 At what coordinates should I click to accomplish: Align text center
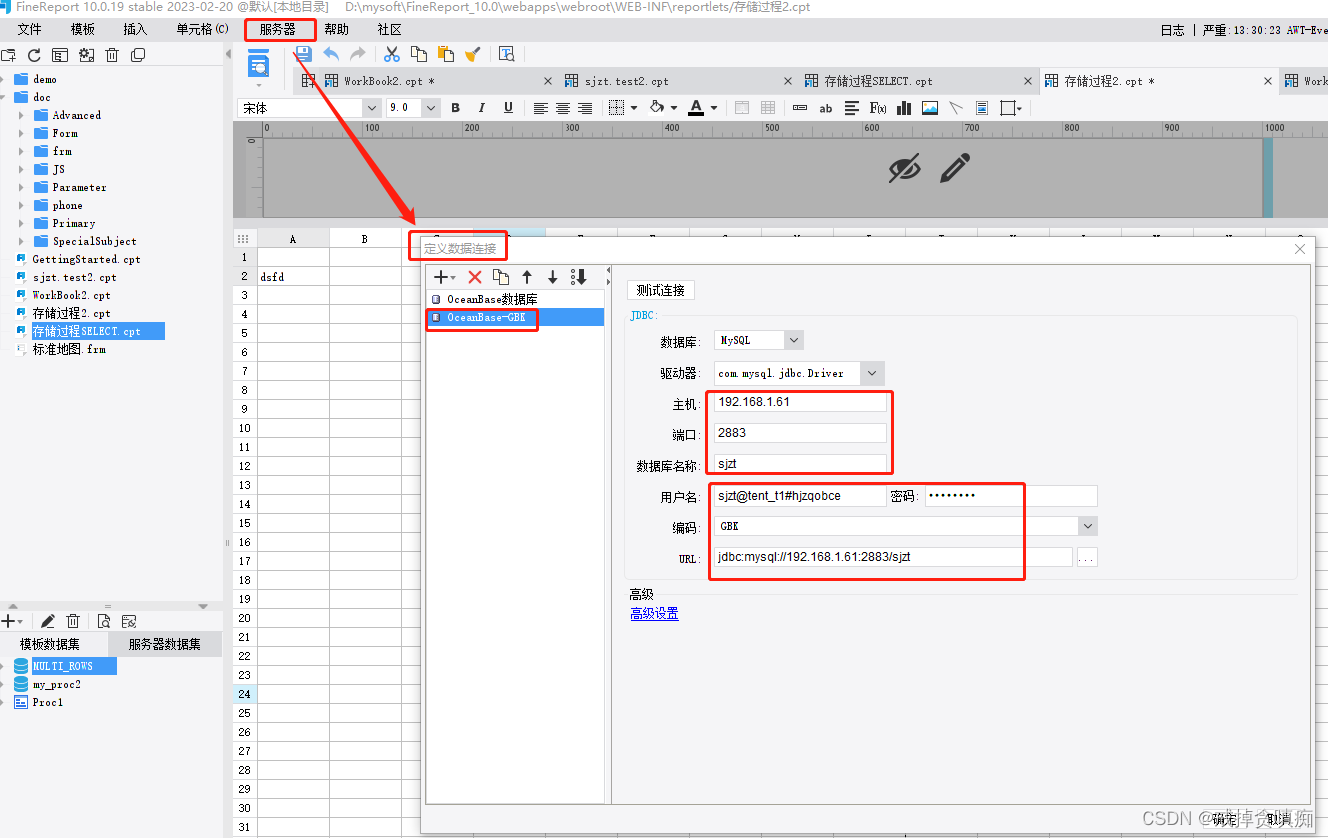563,108
